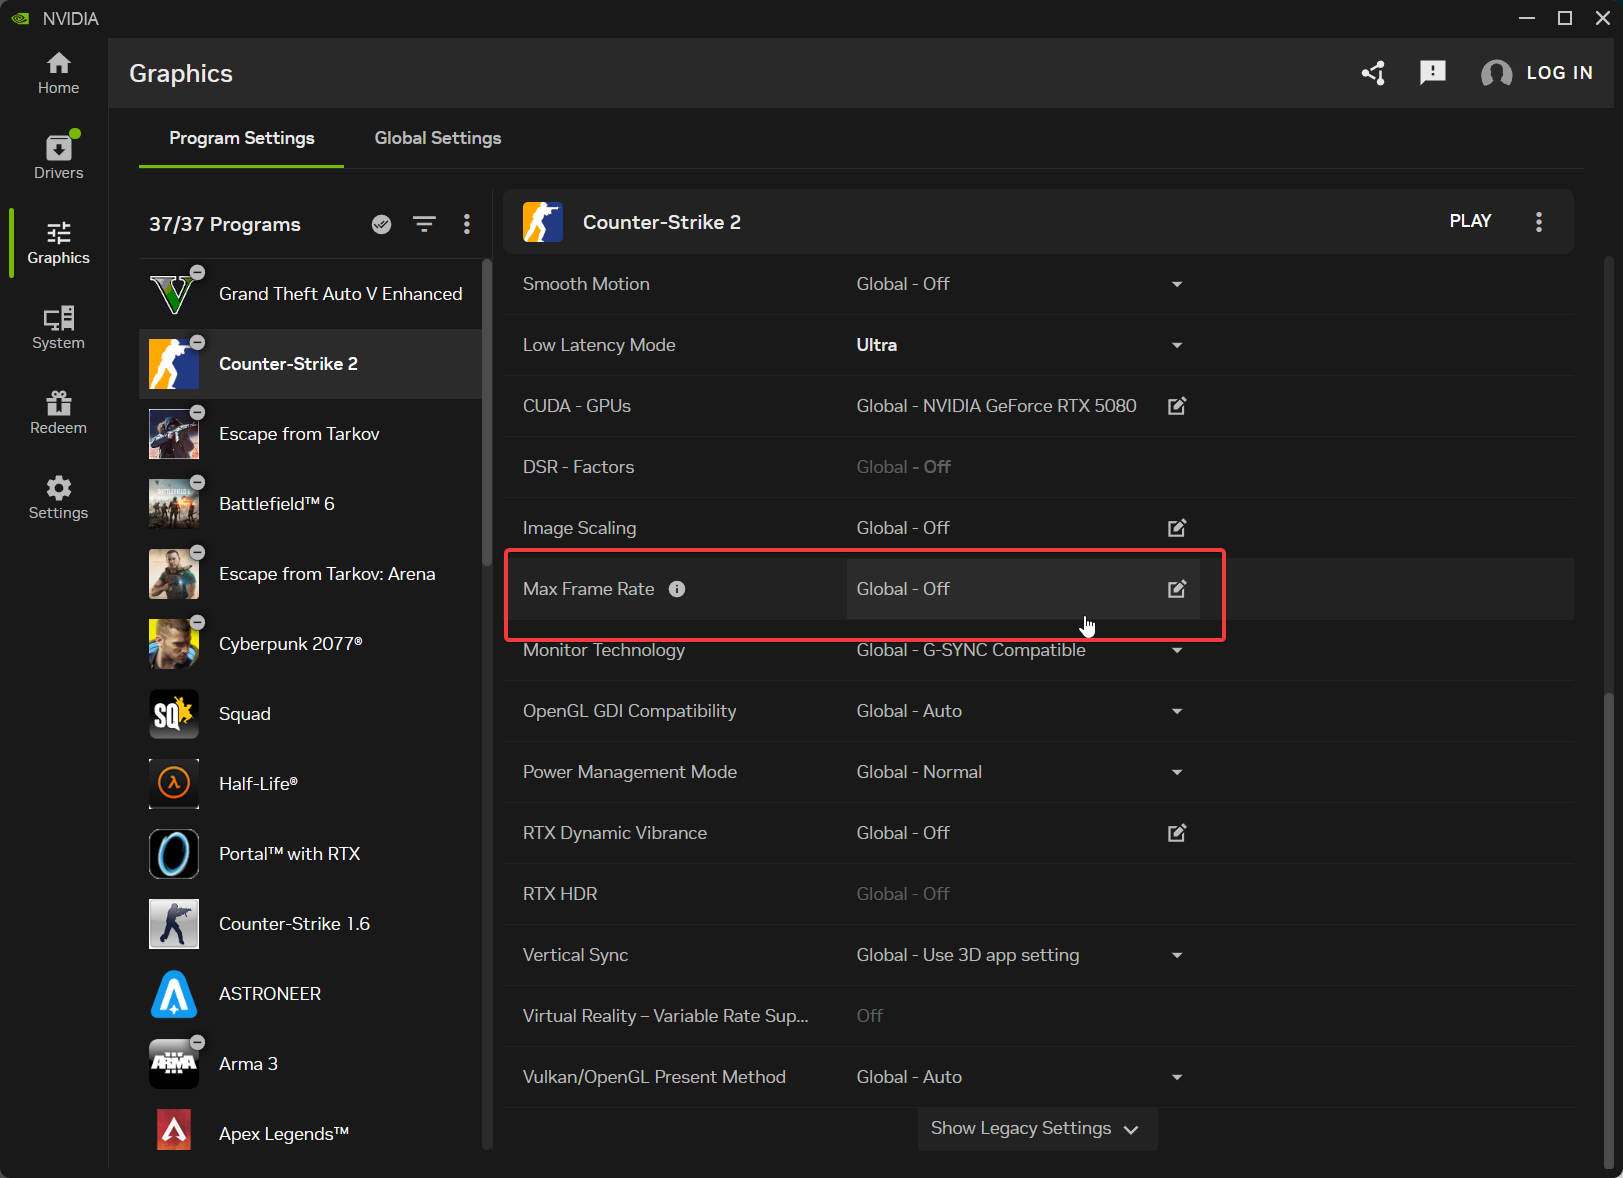Select Cyberpunk 2077 in program list

click(310, 644)
